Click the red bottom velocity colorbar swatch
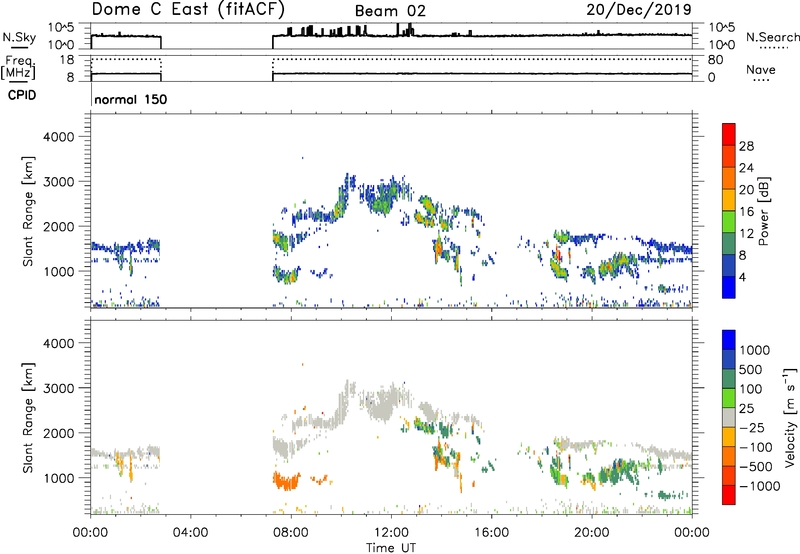 (x=729, y=495)
